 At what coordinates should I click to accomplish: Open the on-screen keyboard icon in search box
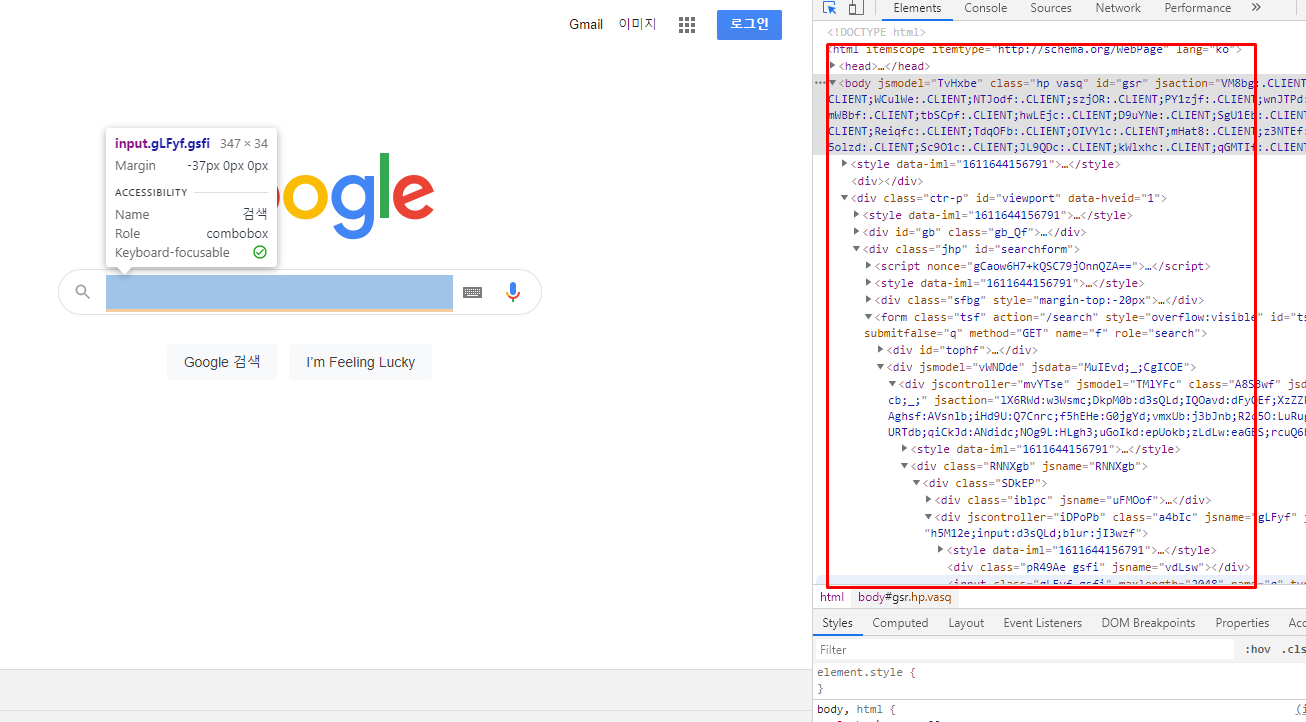472,292
